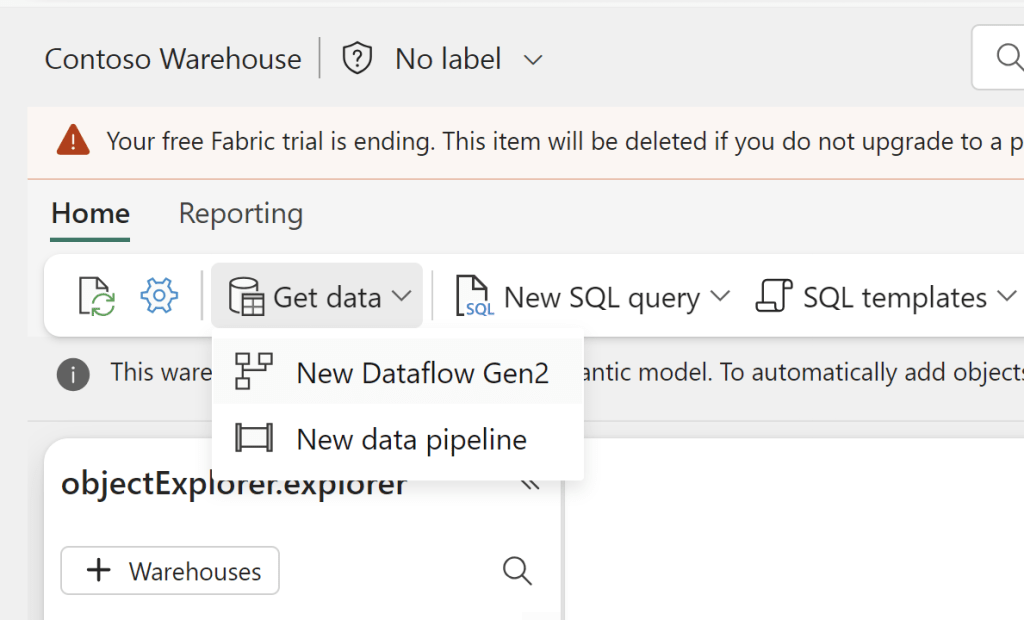Open the settings gear icon
This screenshot has width=1024, height=620.
(x=159, y=296)
